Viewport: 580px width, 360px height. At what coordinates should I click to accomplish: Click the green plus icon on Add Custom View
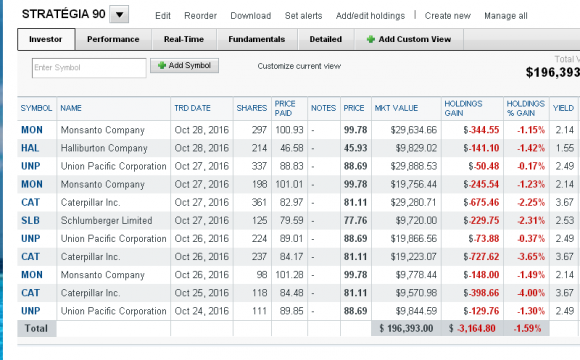coord(371,39)
